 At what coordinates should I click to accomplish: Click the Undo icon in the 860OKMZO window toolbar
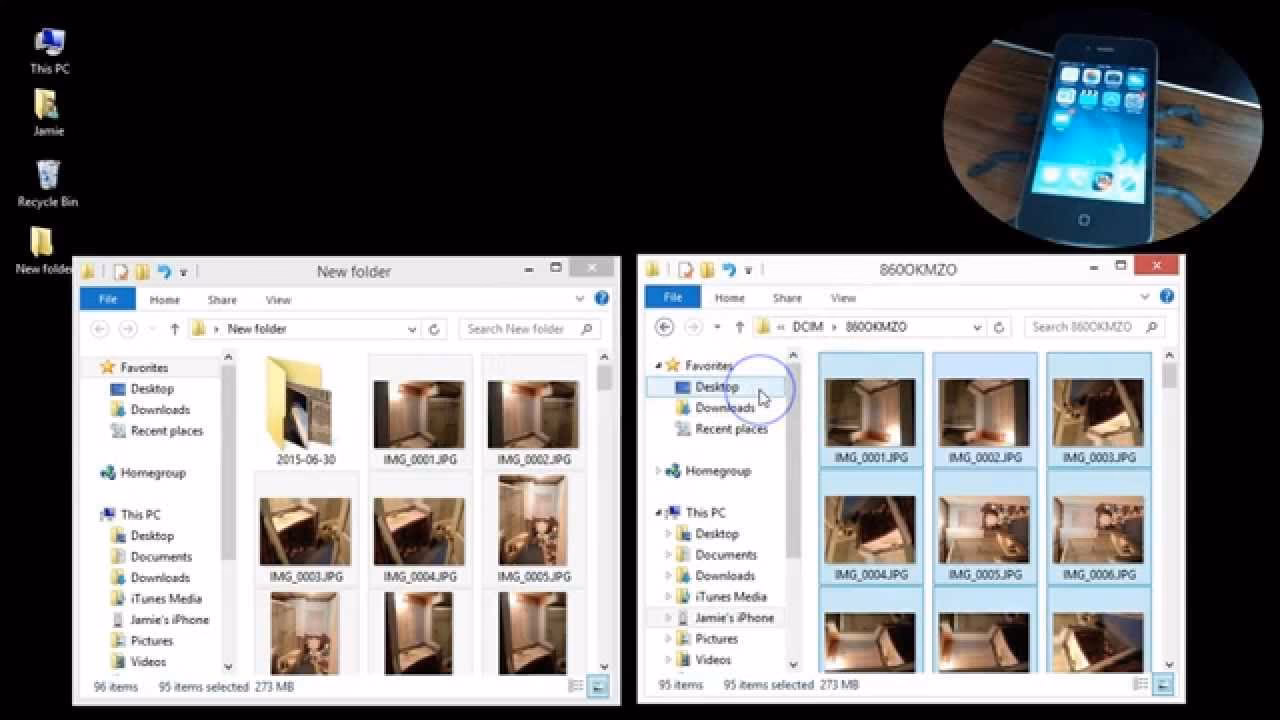click(730, 268)
